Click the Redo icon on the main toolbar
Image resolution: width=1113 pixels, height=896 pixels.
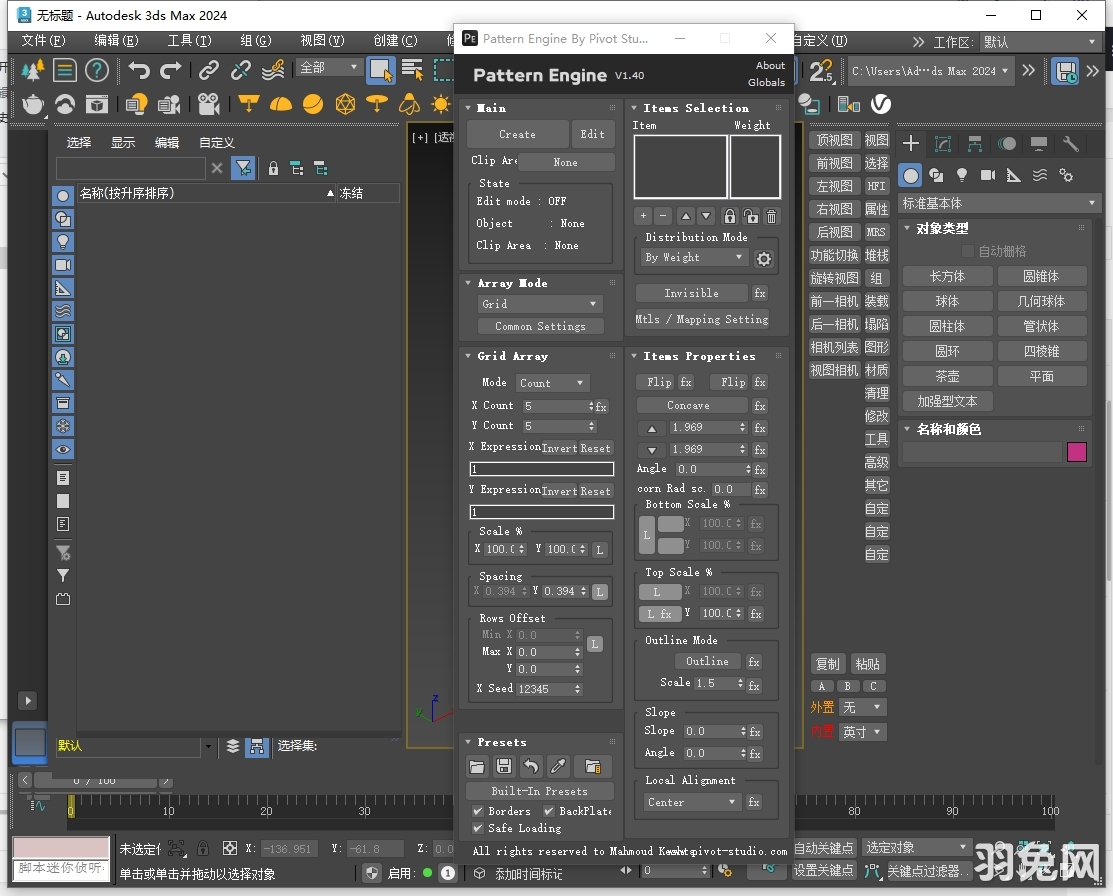point(170,71)
